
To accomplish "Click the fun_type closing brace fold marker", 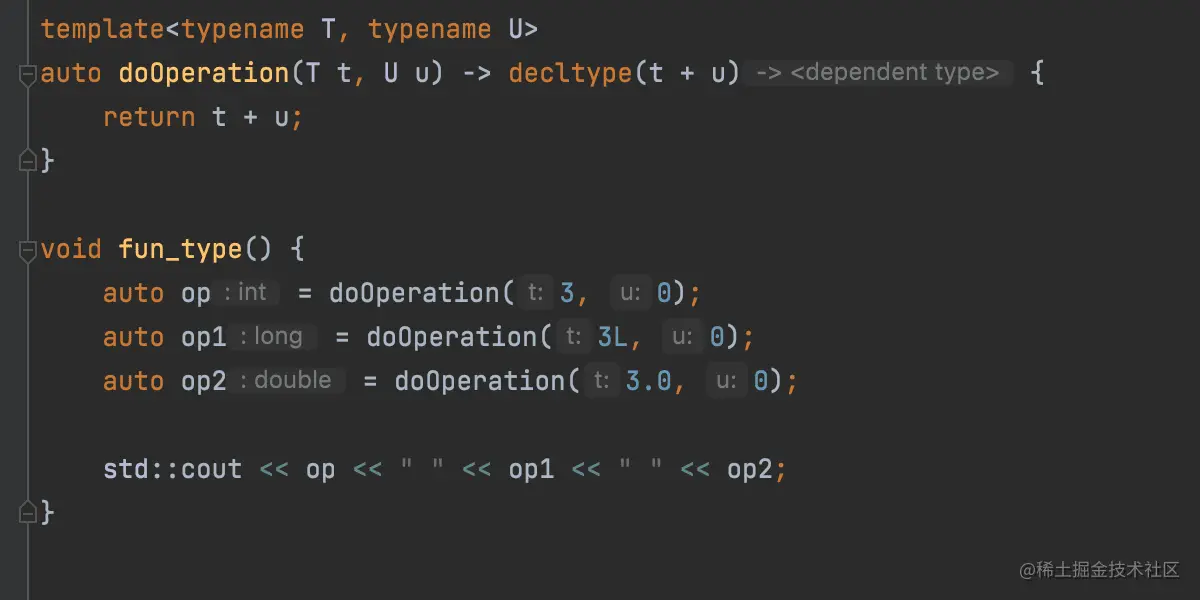I will (x=27, y=510).
